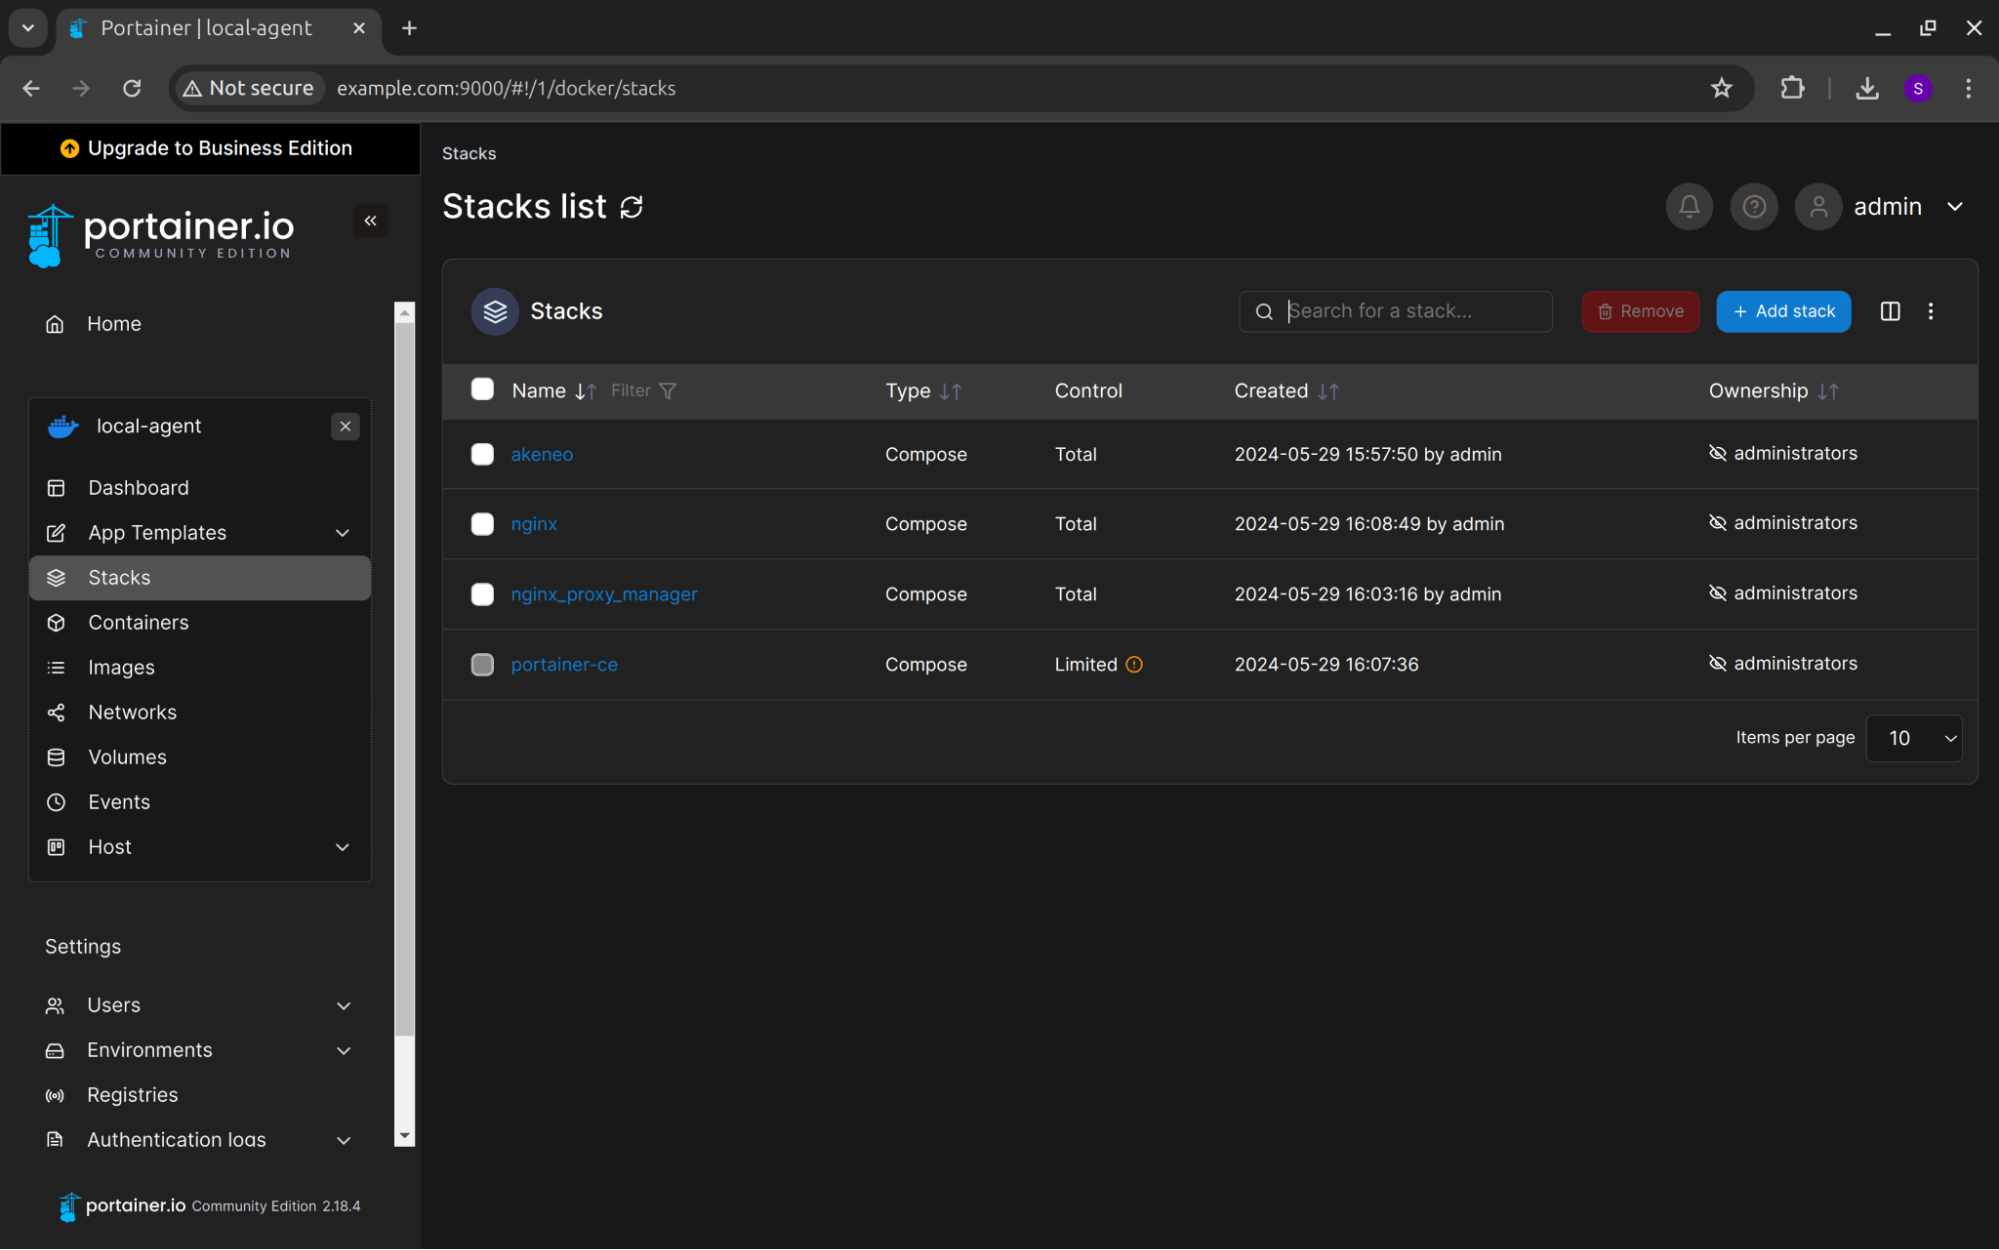Viewport: 1999px width, 1250px height.
Task: Open the Events menu item
Action: pyautogui.click(x=200, y=803)
